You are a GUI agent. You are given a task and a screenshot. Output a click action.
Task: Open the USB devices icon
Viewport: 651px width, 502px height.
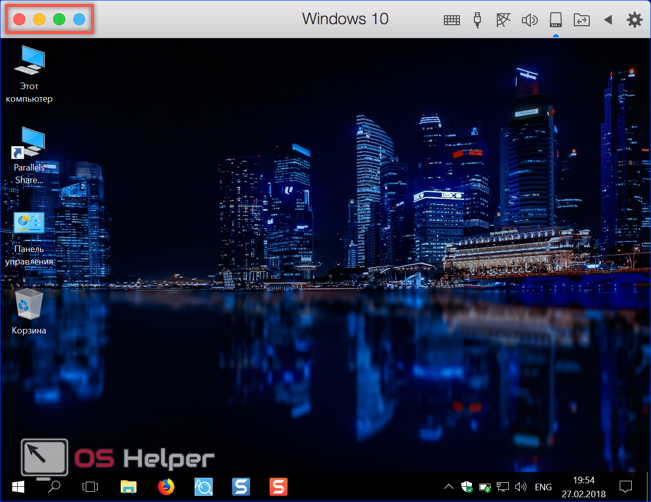coord(477,20)
